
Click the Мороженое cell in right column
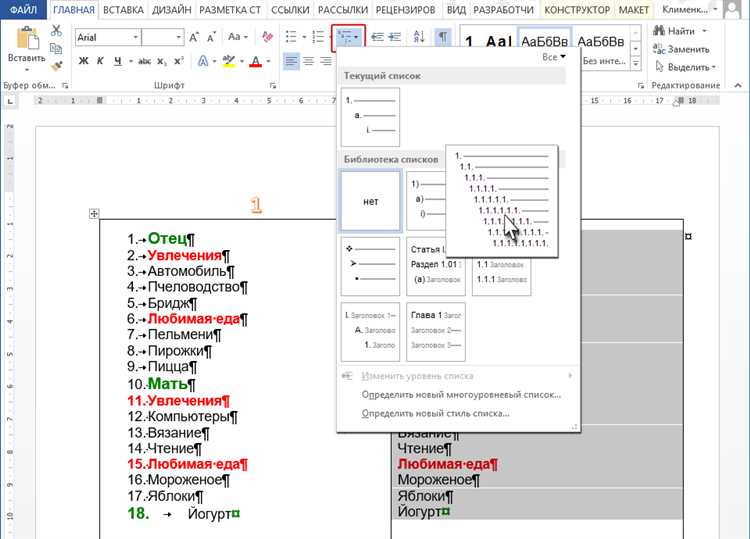434,480
